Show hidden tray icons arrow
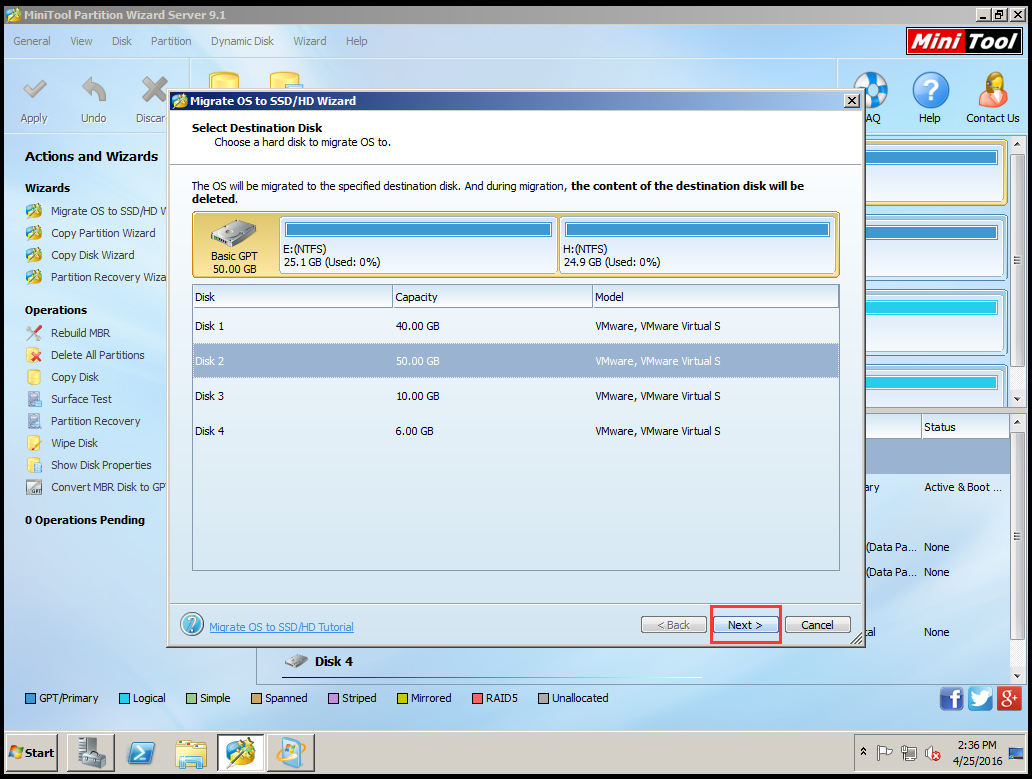Image resolution: width=1032 pixels, height=779 pixels. point(864,751)
